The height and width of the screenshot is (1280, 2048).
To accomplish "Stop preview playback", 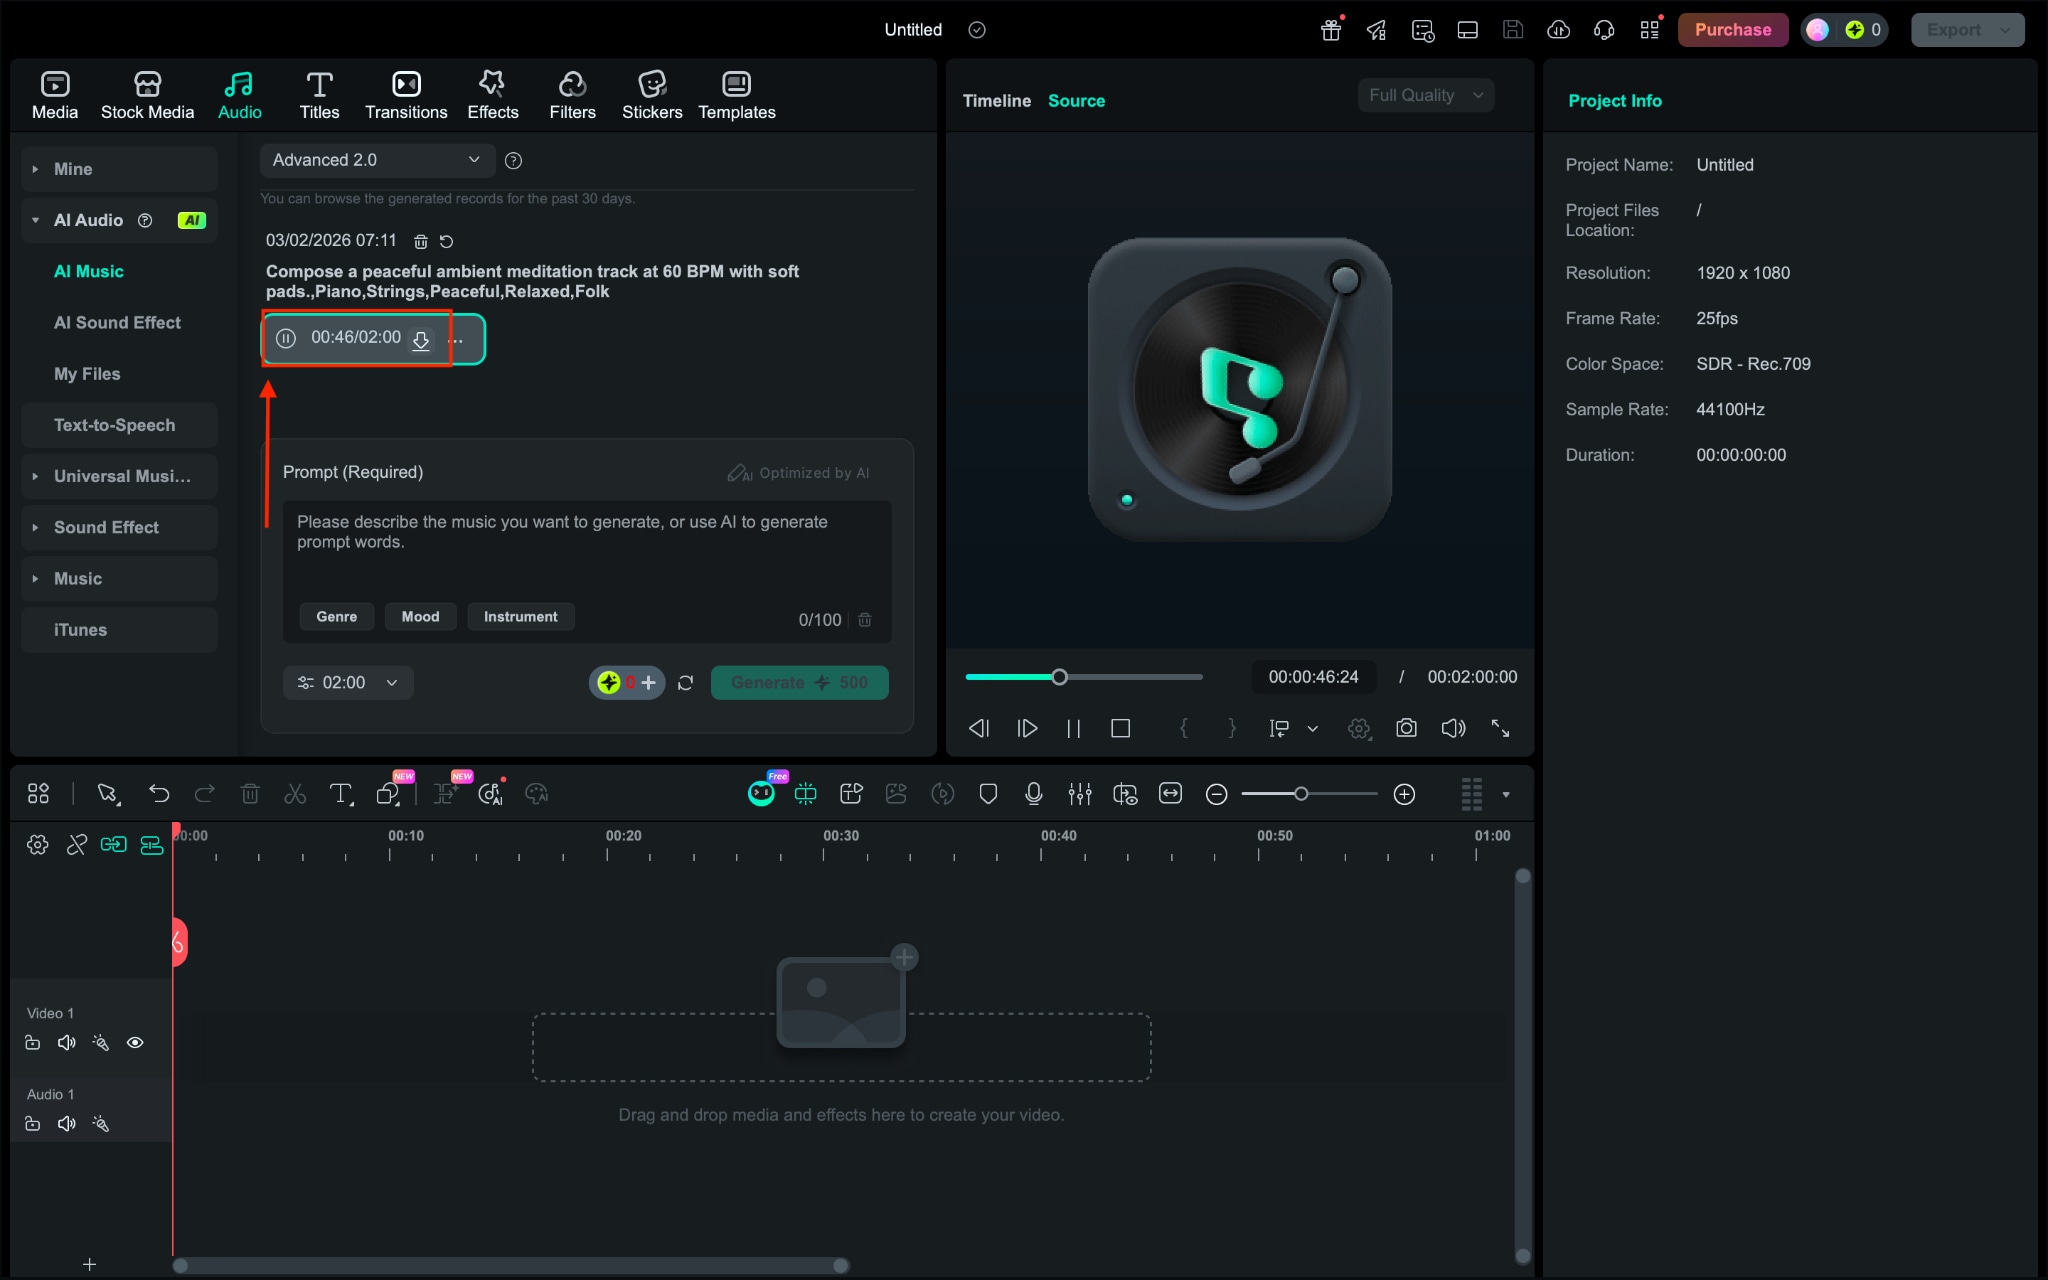I will [x=1120, y=728].
